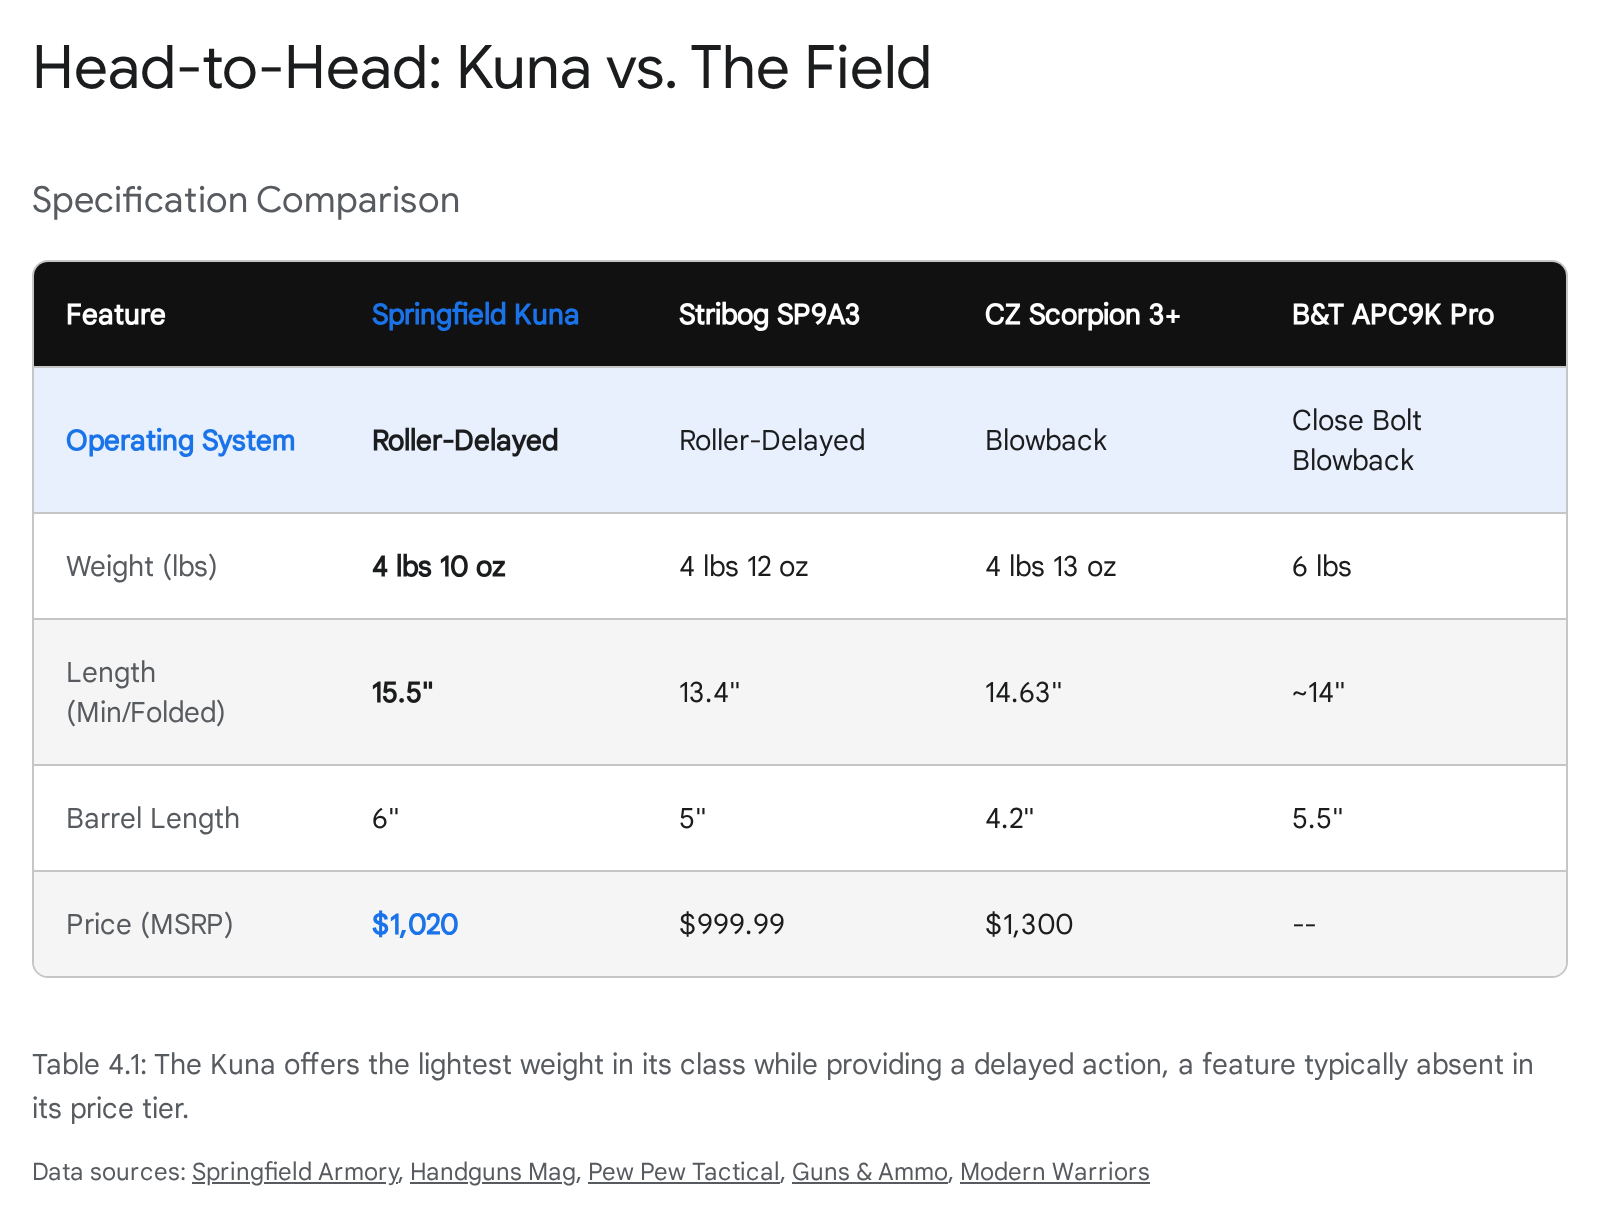Click the Price (MSRP) row label

(x=149, y=924)
